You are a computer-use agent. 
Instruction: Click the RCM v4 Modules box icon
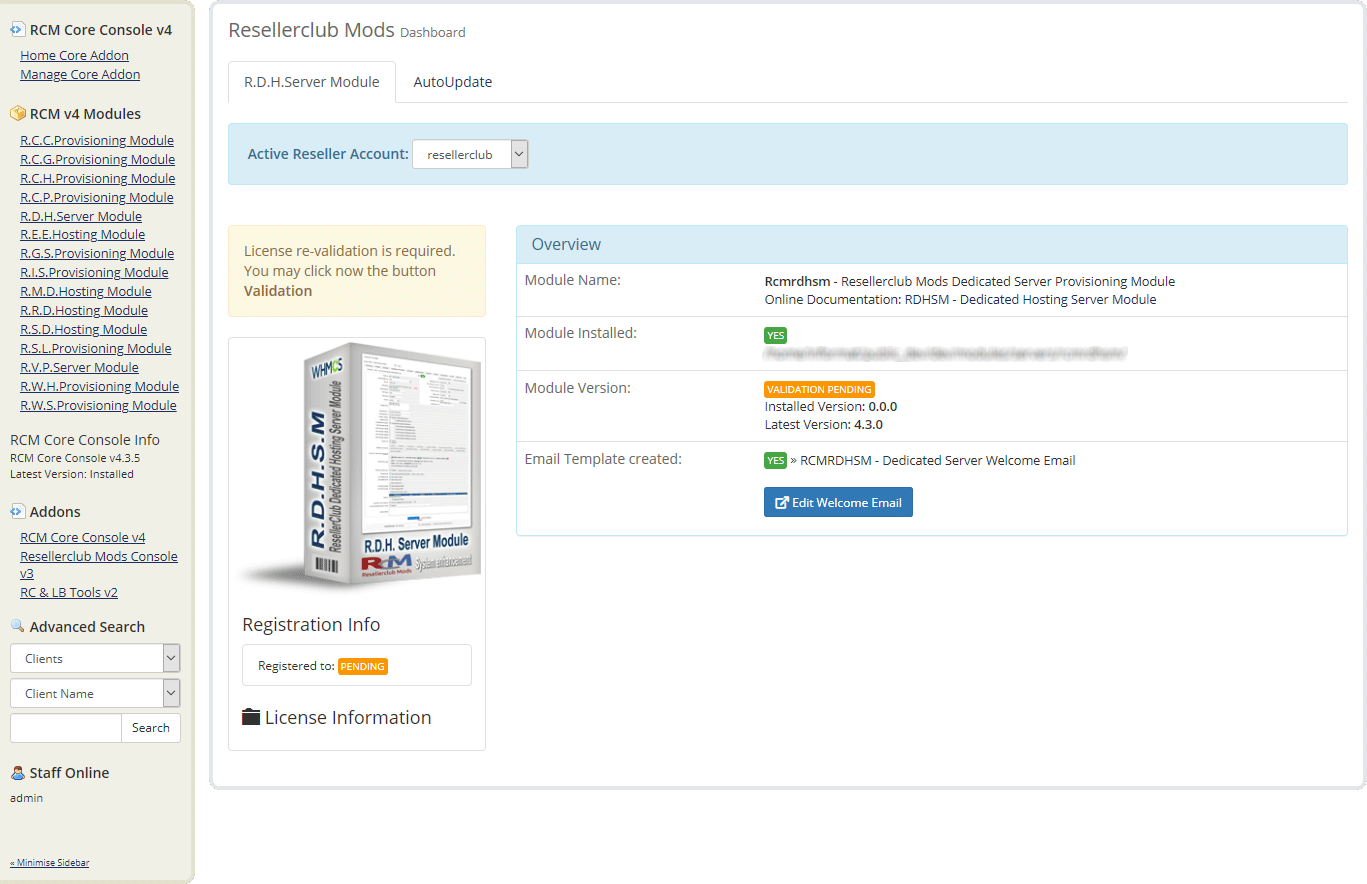pos(17,114)
